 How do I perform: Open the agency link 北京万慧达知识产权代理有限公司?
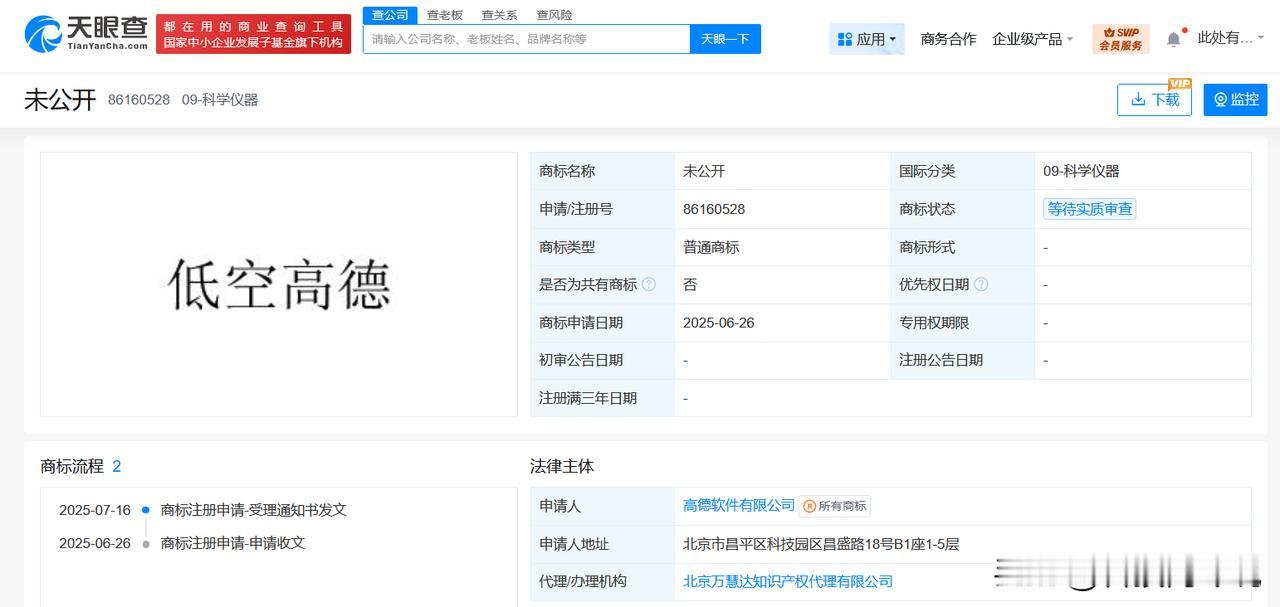click(x=788, y=581)
